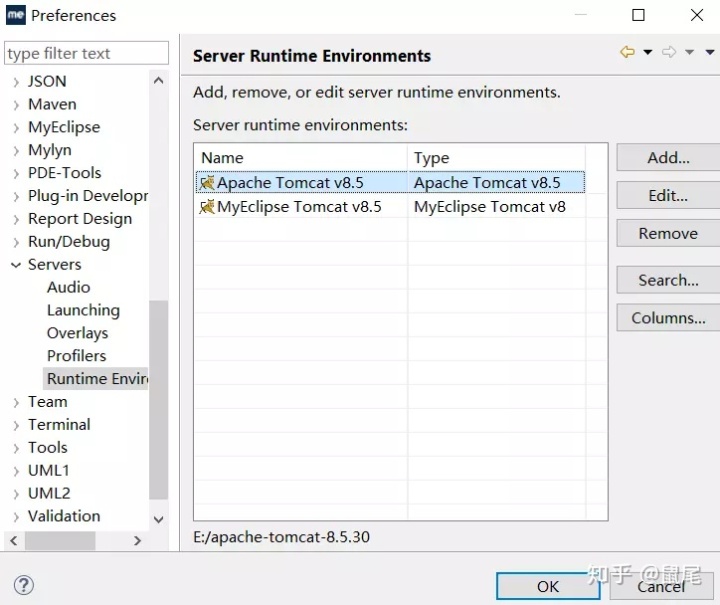This screenshot has height=605, width=720.
Task: Click the MyEclipse Tomcat v8 type cell
Action: click(496, 207)
